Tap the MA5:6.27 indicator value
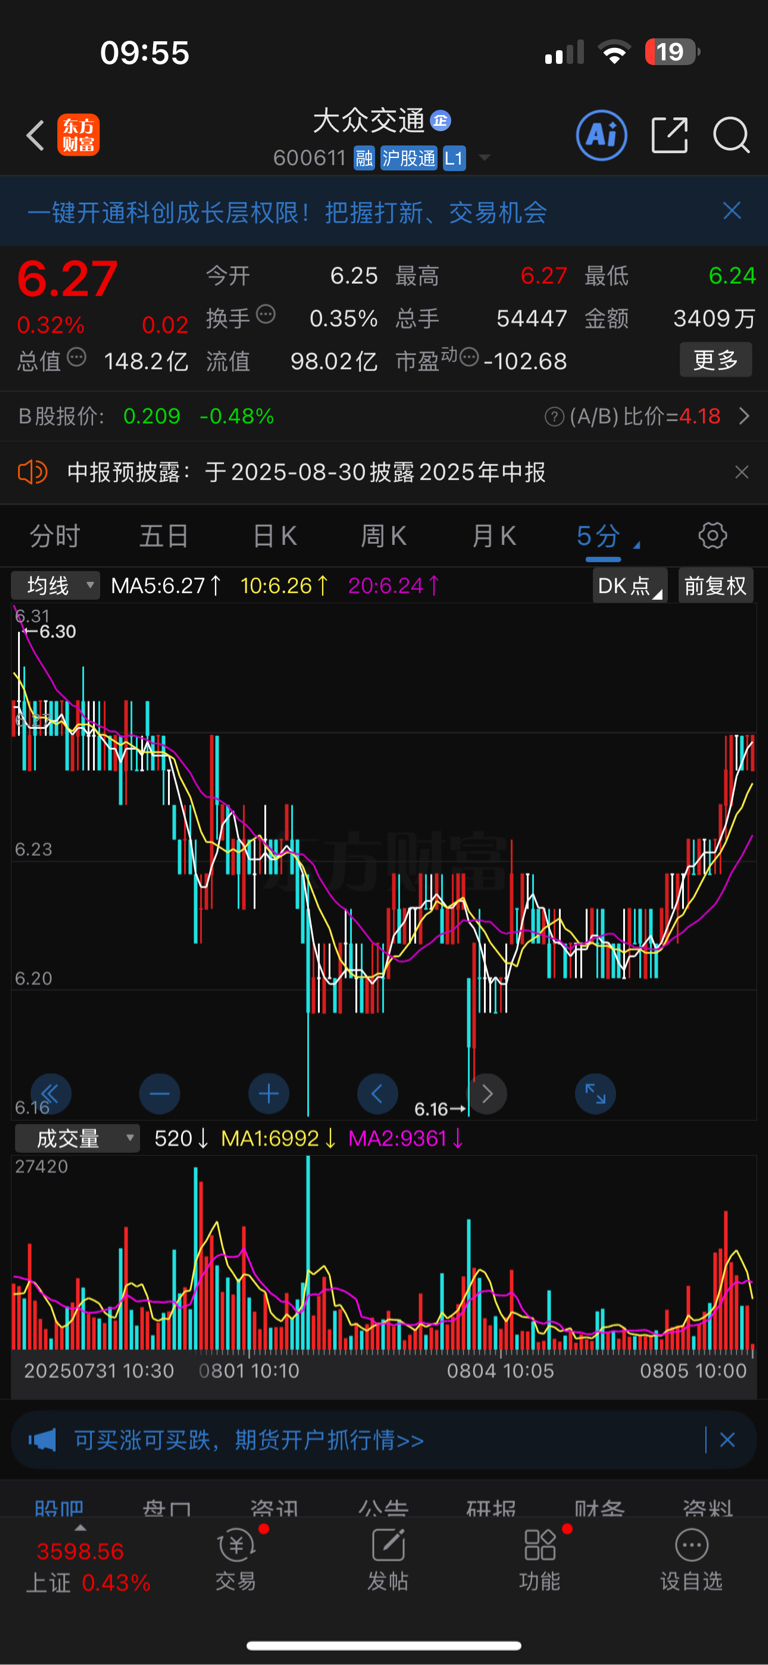 click(x=166, y=585)
